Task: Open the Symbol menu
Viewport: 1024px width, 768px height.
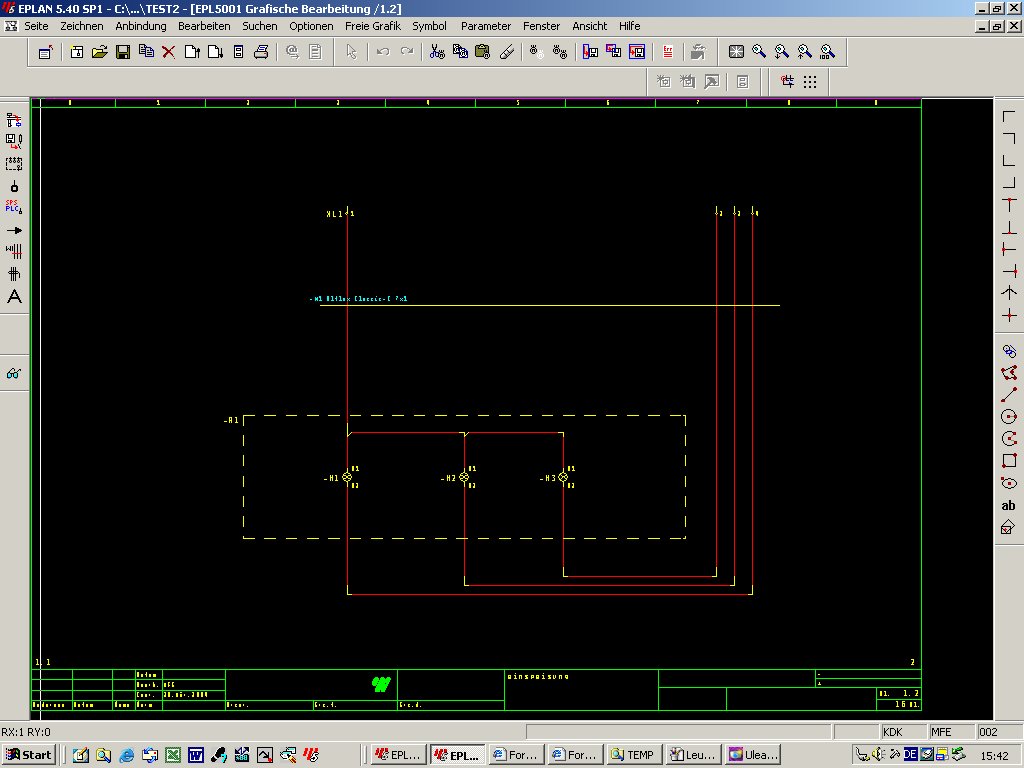Action: coord(429,26)
